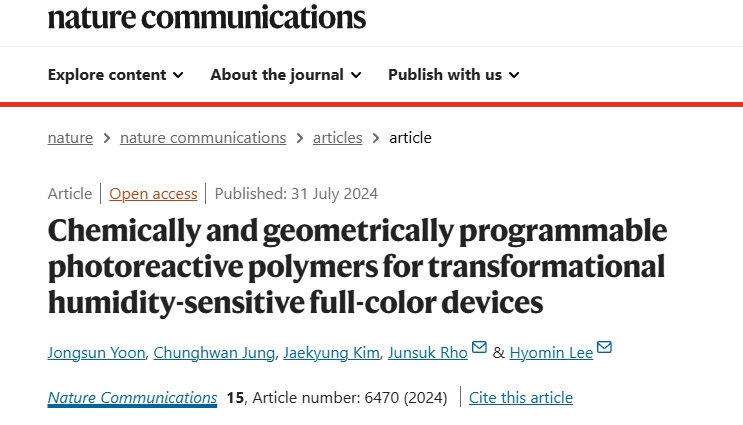The width and height of the screenshot is (743, 425).
Task: Click chevron arrow beside About the journal
Action: click(x=356, y=75)
